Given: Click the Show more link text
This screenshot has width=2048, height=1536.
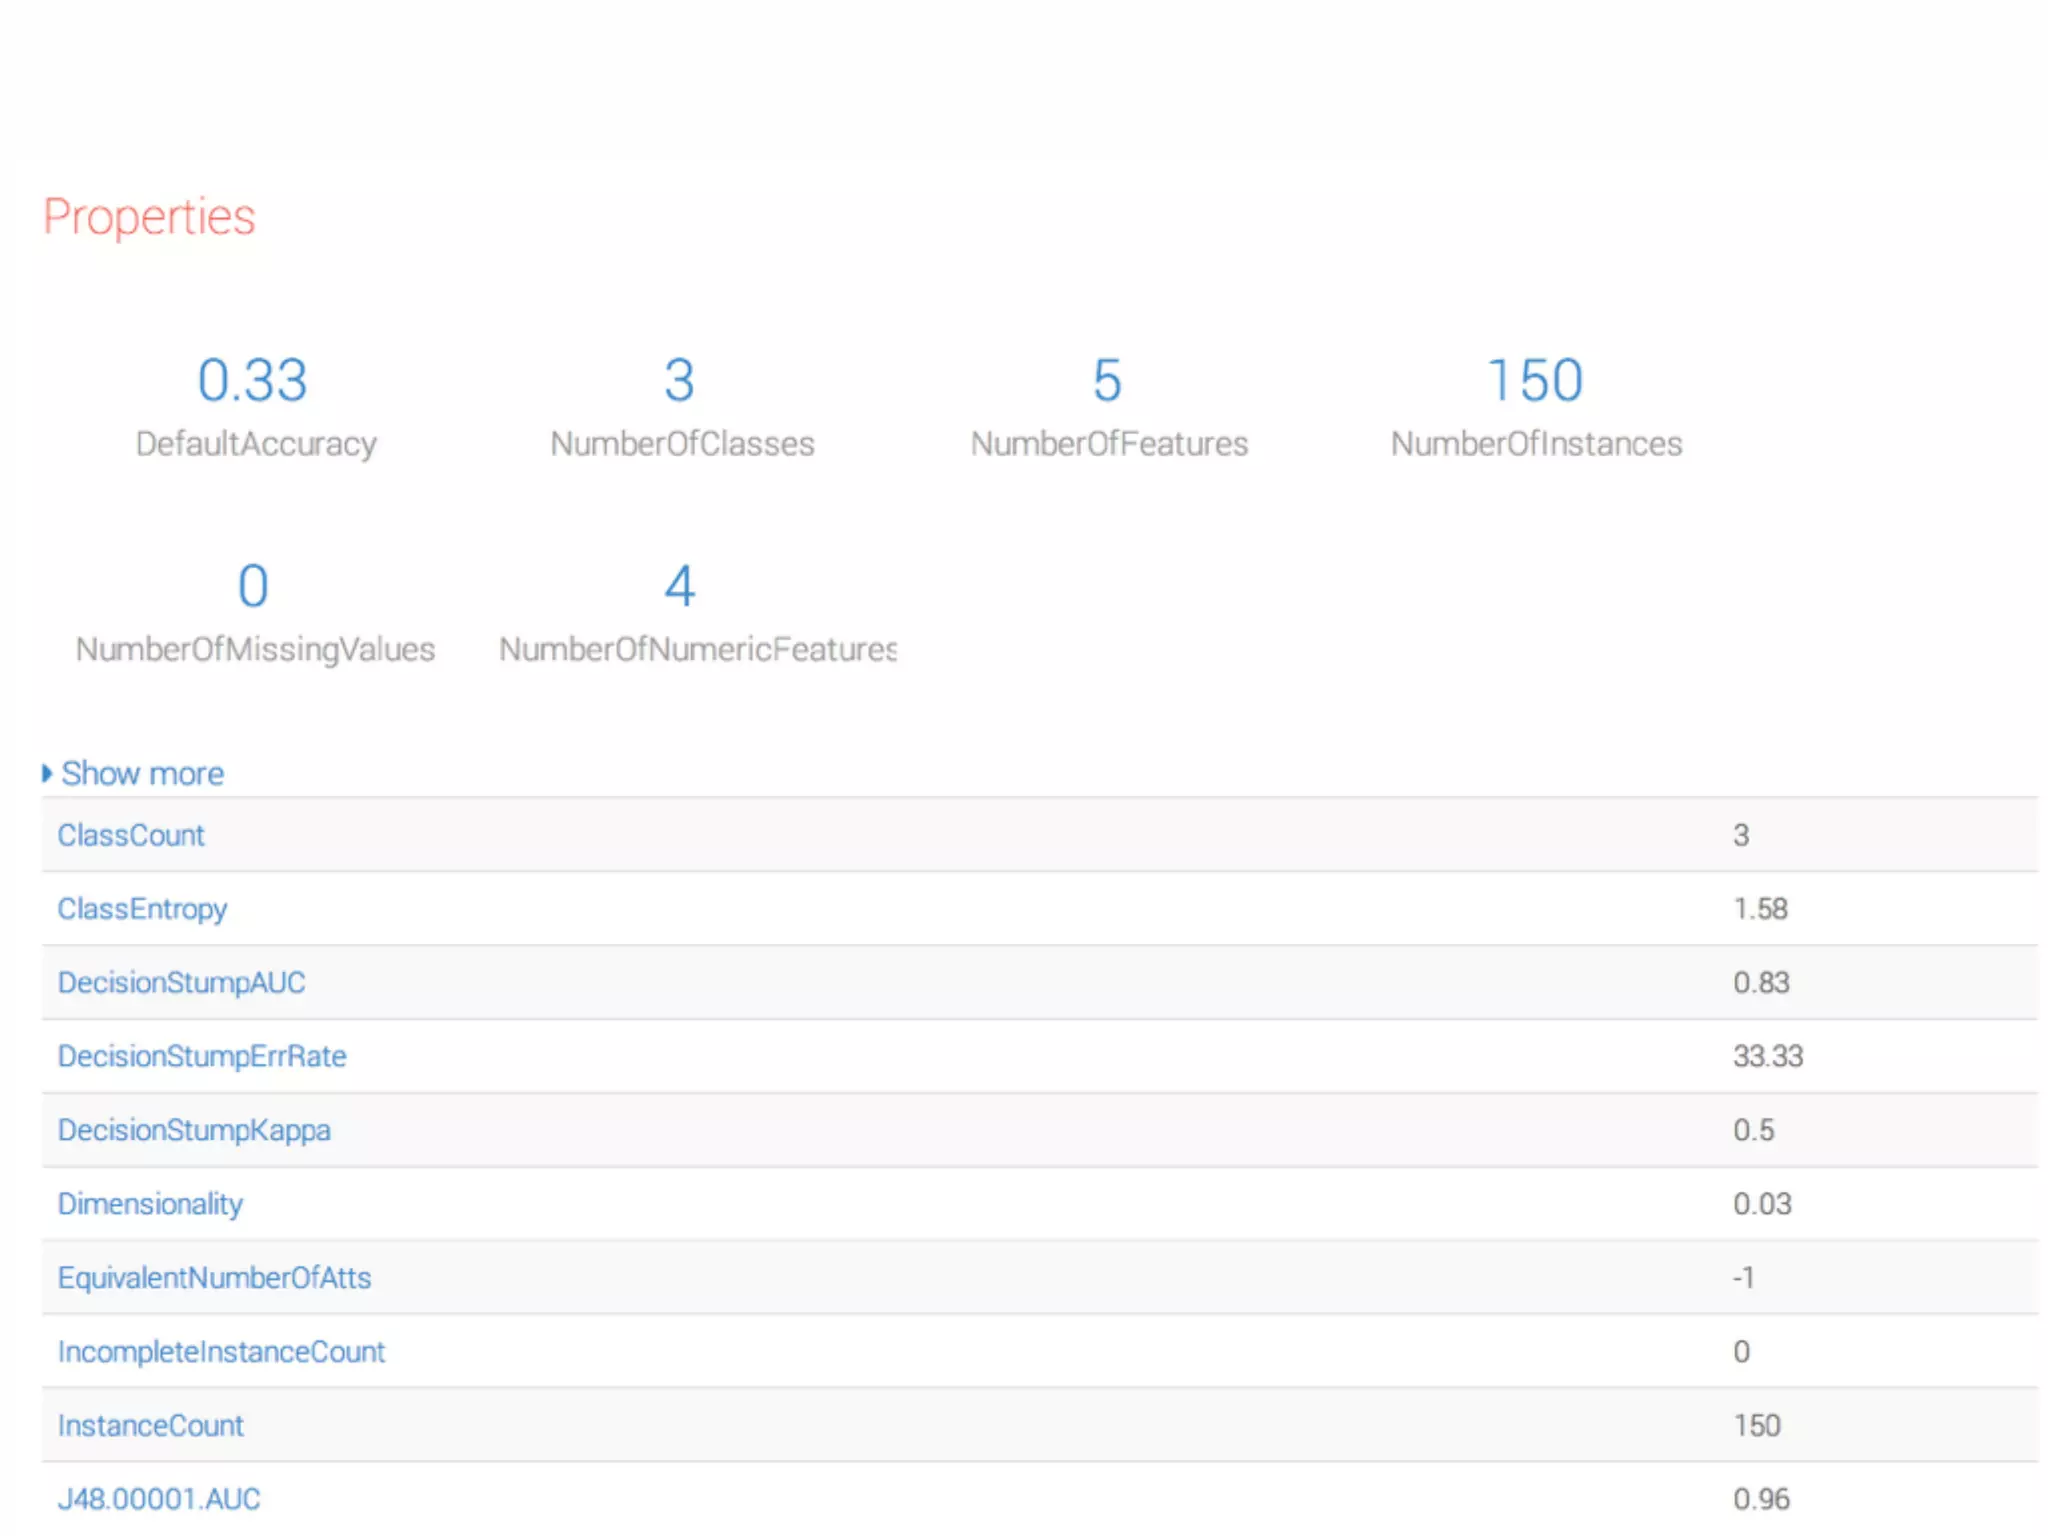Looking at the screenshot, I should (x=142, y=773).
